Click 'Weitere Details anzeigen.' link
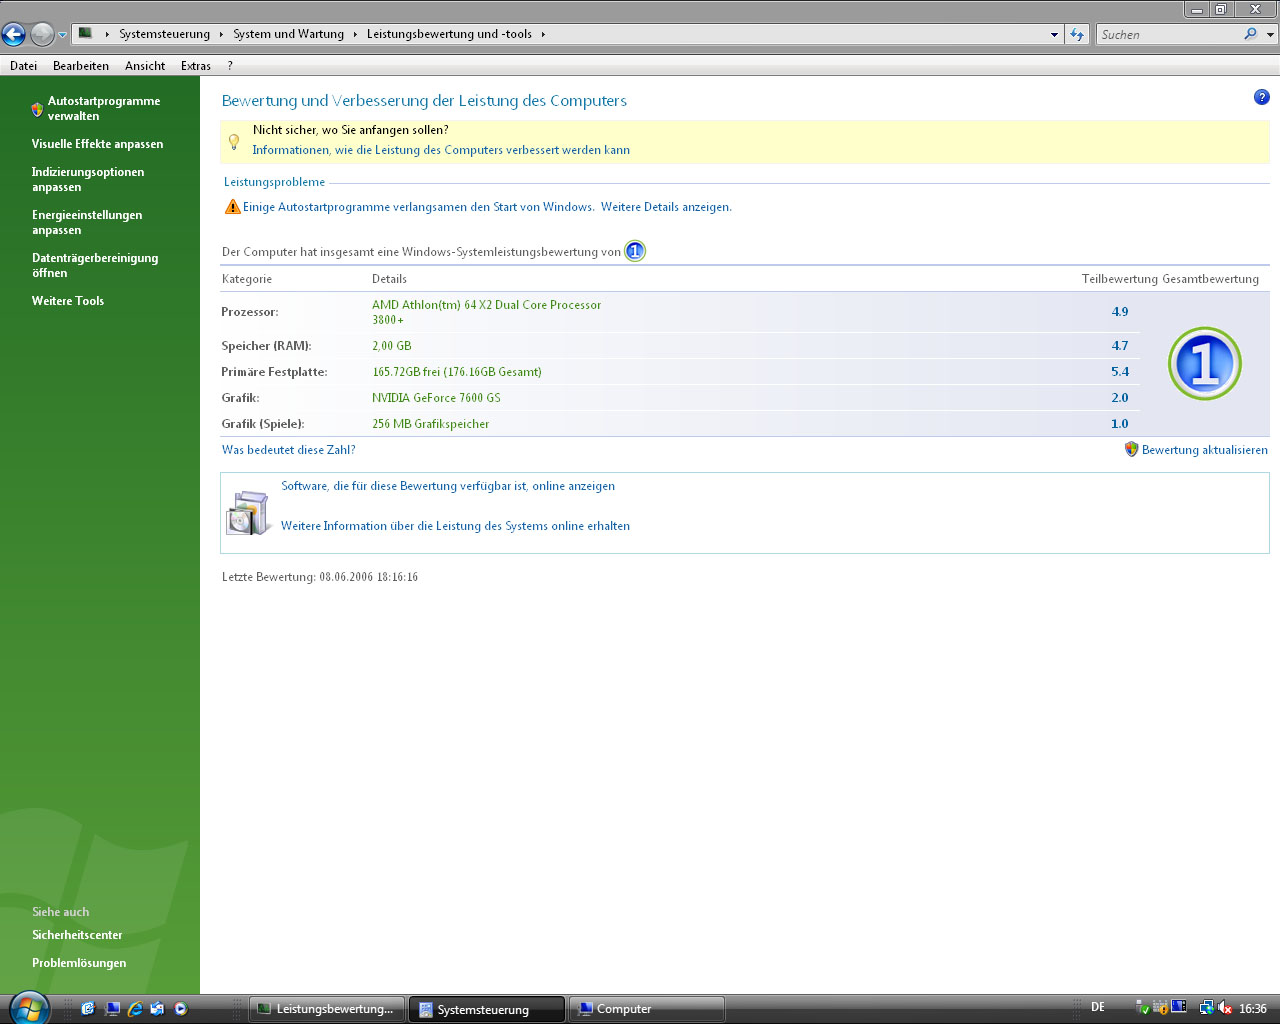This screenshot has width=1280, height=1024. [666, 207]
